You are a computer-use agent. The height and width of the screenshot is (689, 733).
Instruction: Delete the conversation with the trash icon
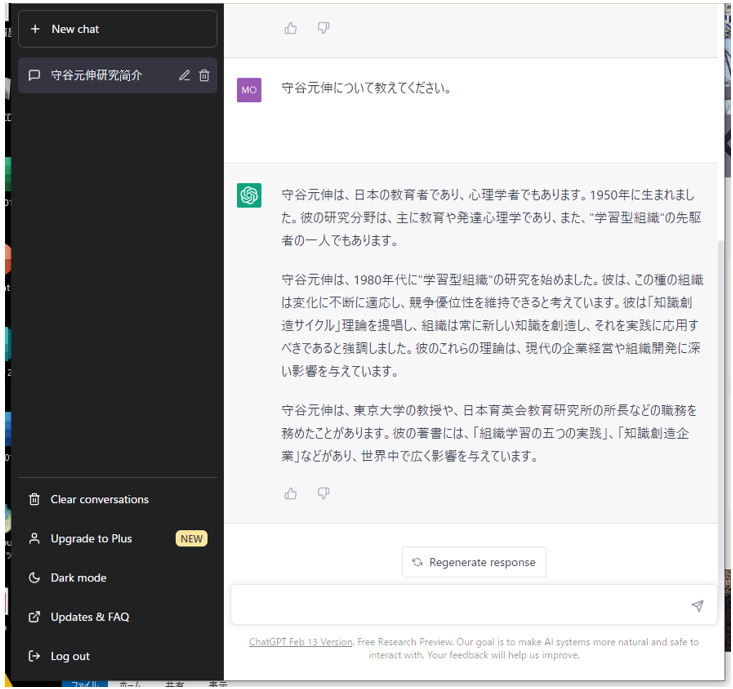tap(204, 75)
